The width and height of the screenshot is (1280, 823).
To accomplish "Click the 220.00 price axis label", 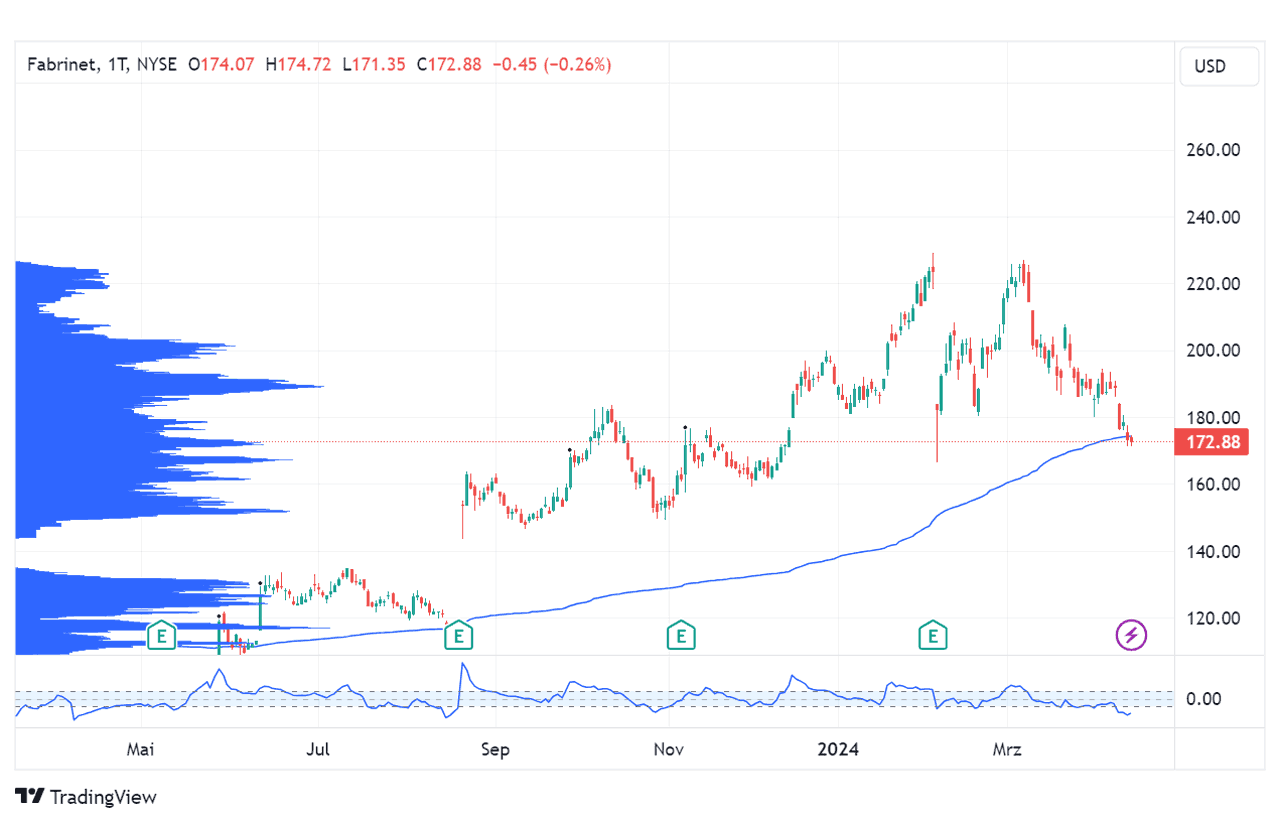I will pos(1213,284).
